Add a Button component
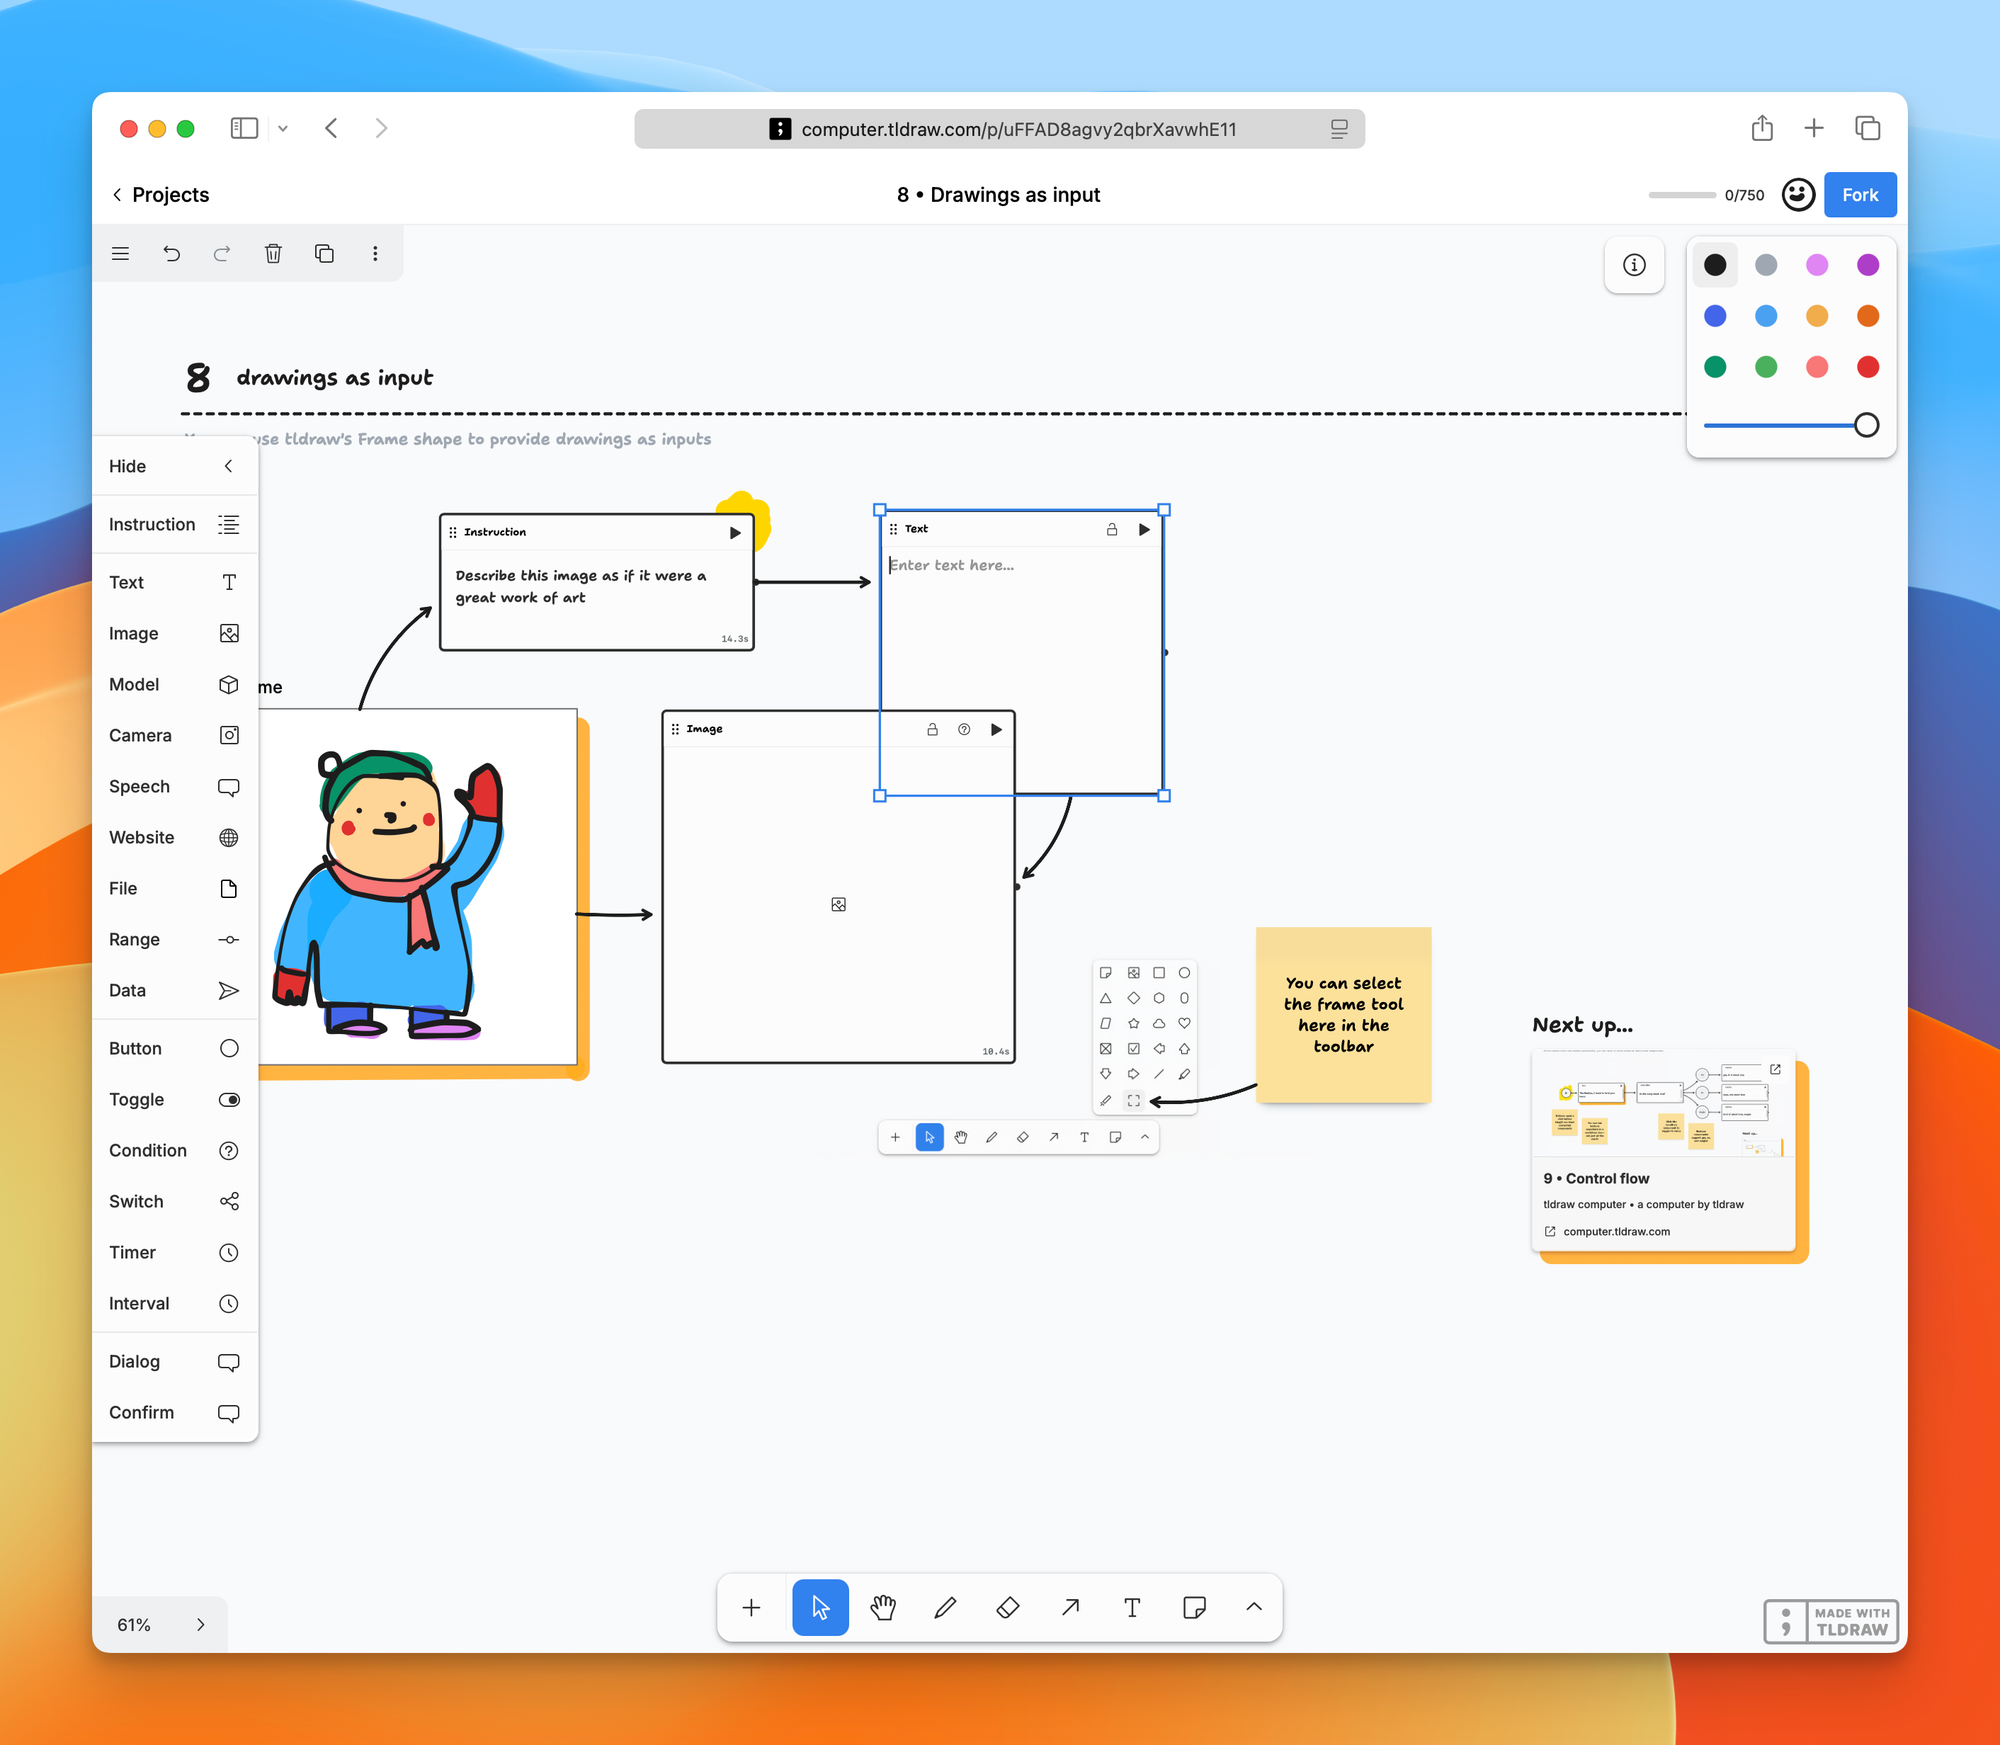 (x=175, y=1048)
